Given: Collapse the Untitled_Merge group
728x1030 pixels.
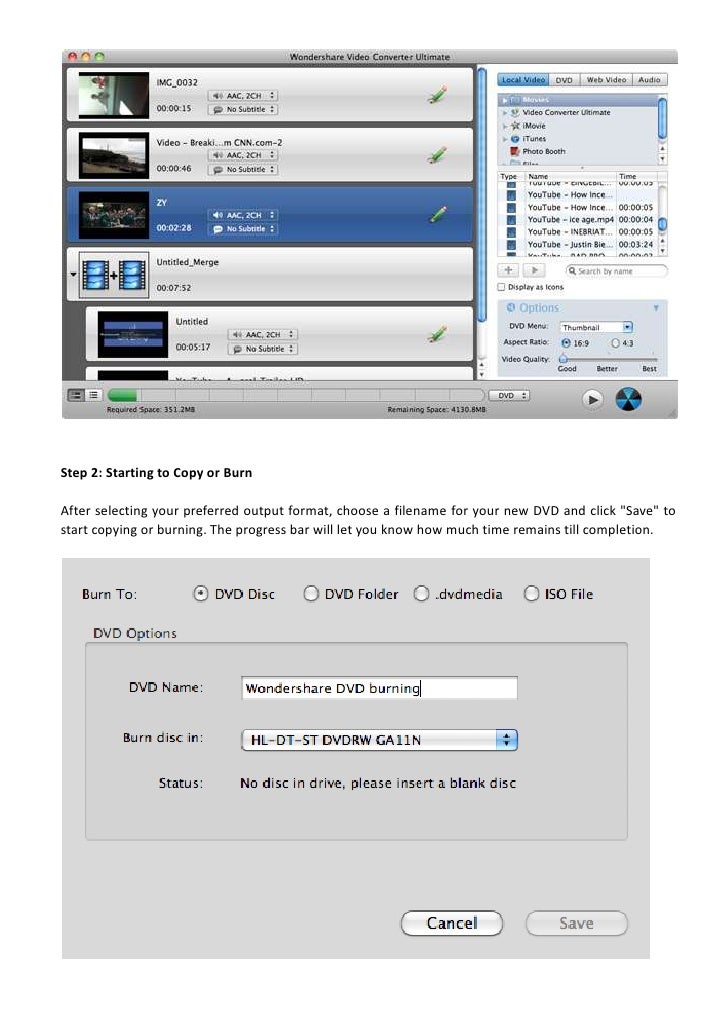Looking at the screenshot, I should click(x=73, y=275).
